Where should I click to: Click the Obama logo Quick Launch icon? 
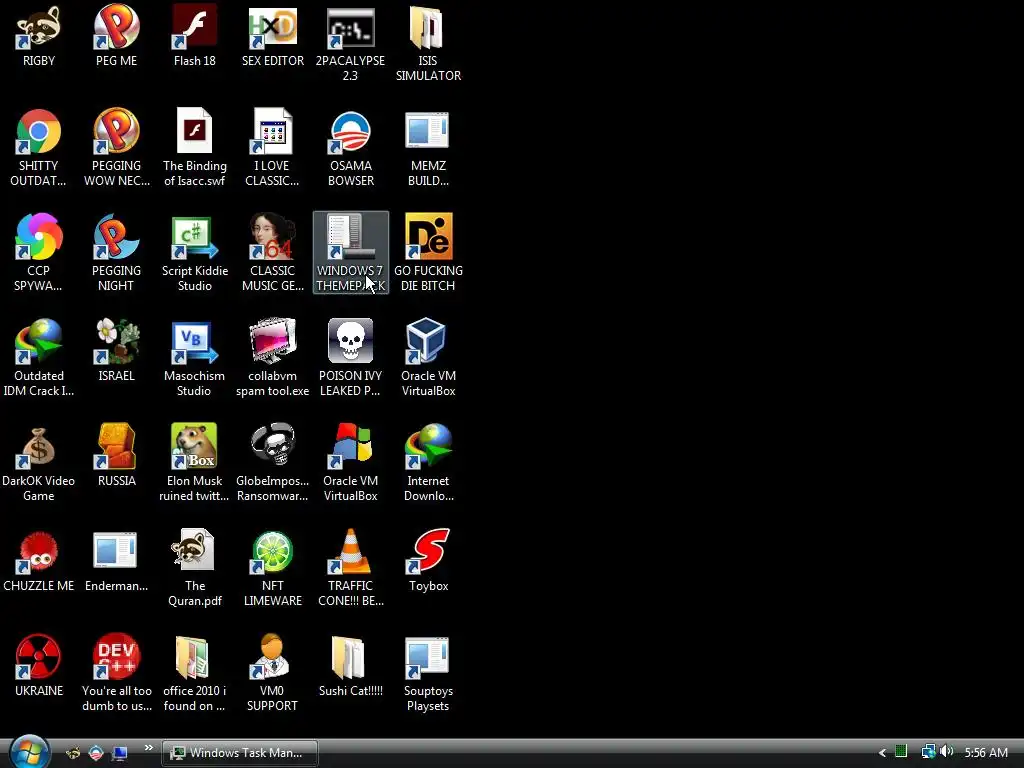[x=96, y=753]
